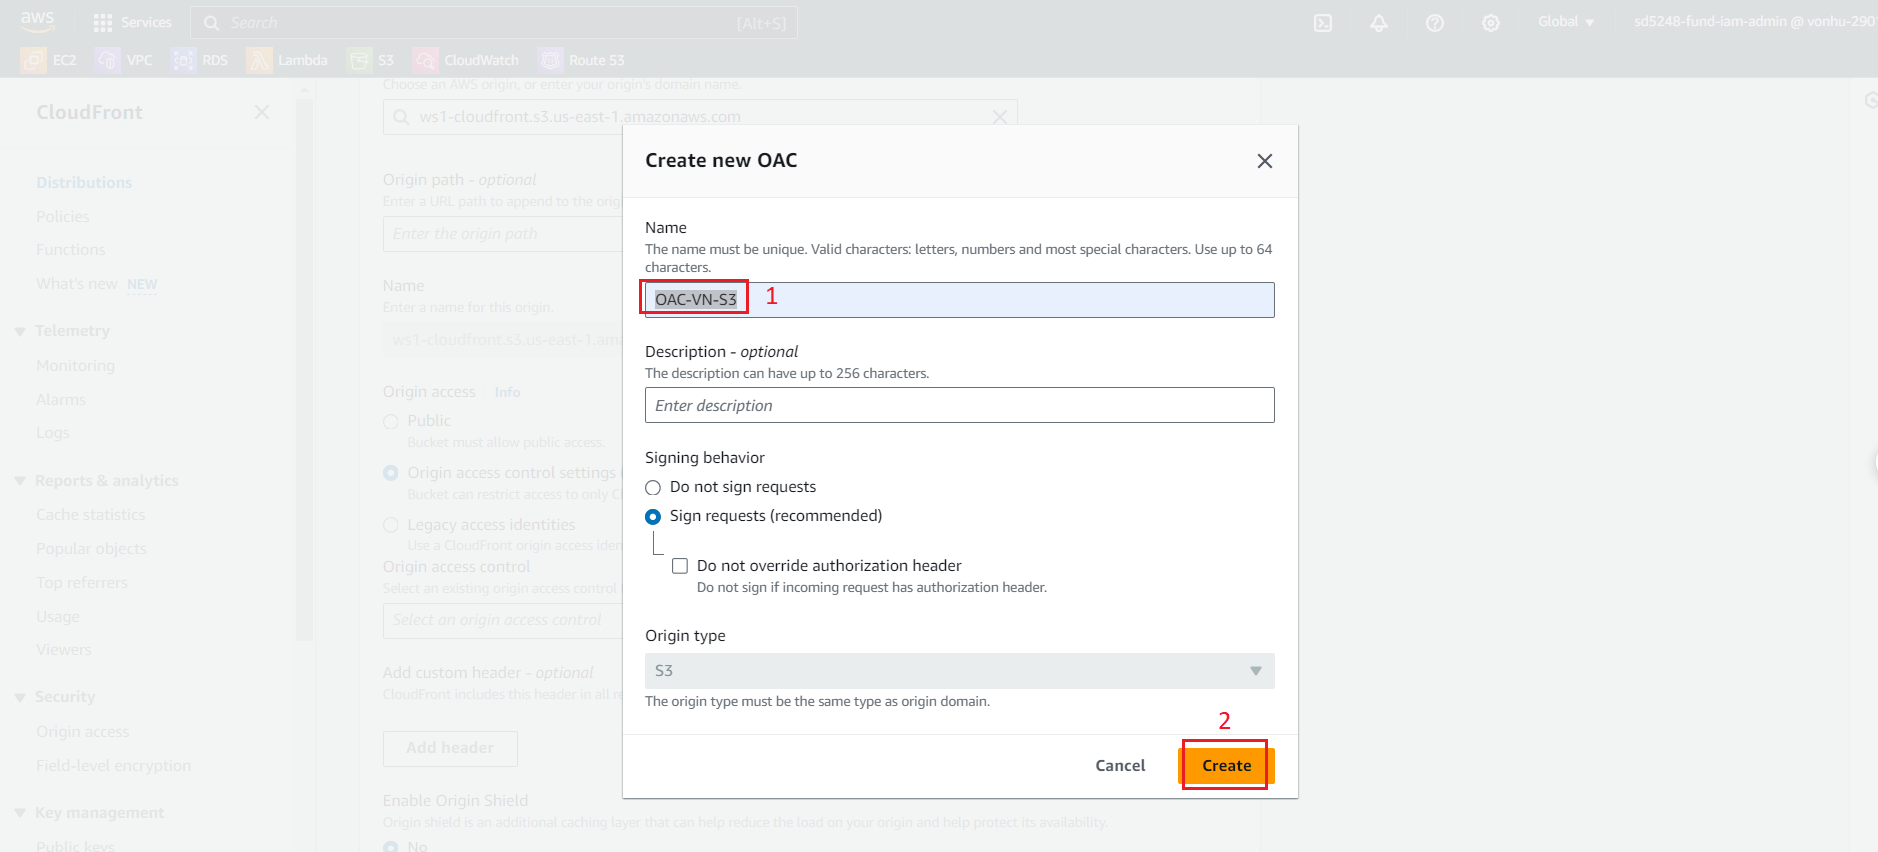Viewport: 1878px width, 852px height.
Task: Open the settings gear icon
Action: 1490,23
